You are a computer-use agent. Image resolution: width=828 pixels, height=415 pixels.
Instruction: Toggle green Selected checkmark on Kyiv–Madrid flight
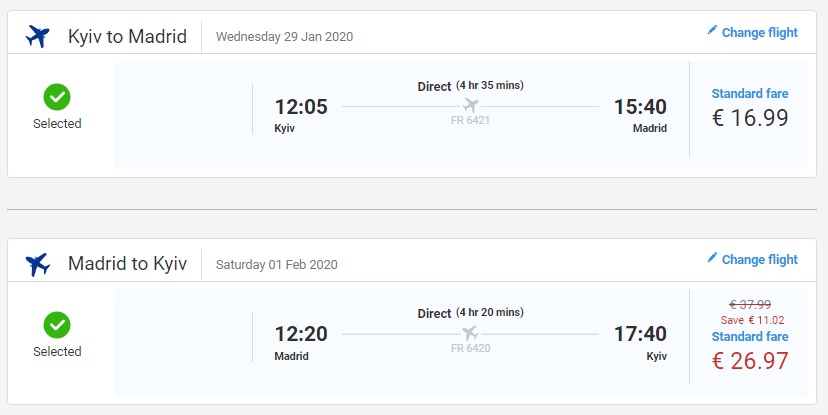tap(57, 97)
